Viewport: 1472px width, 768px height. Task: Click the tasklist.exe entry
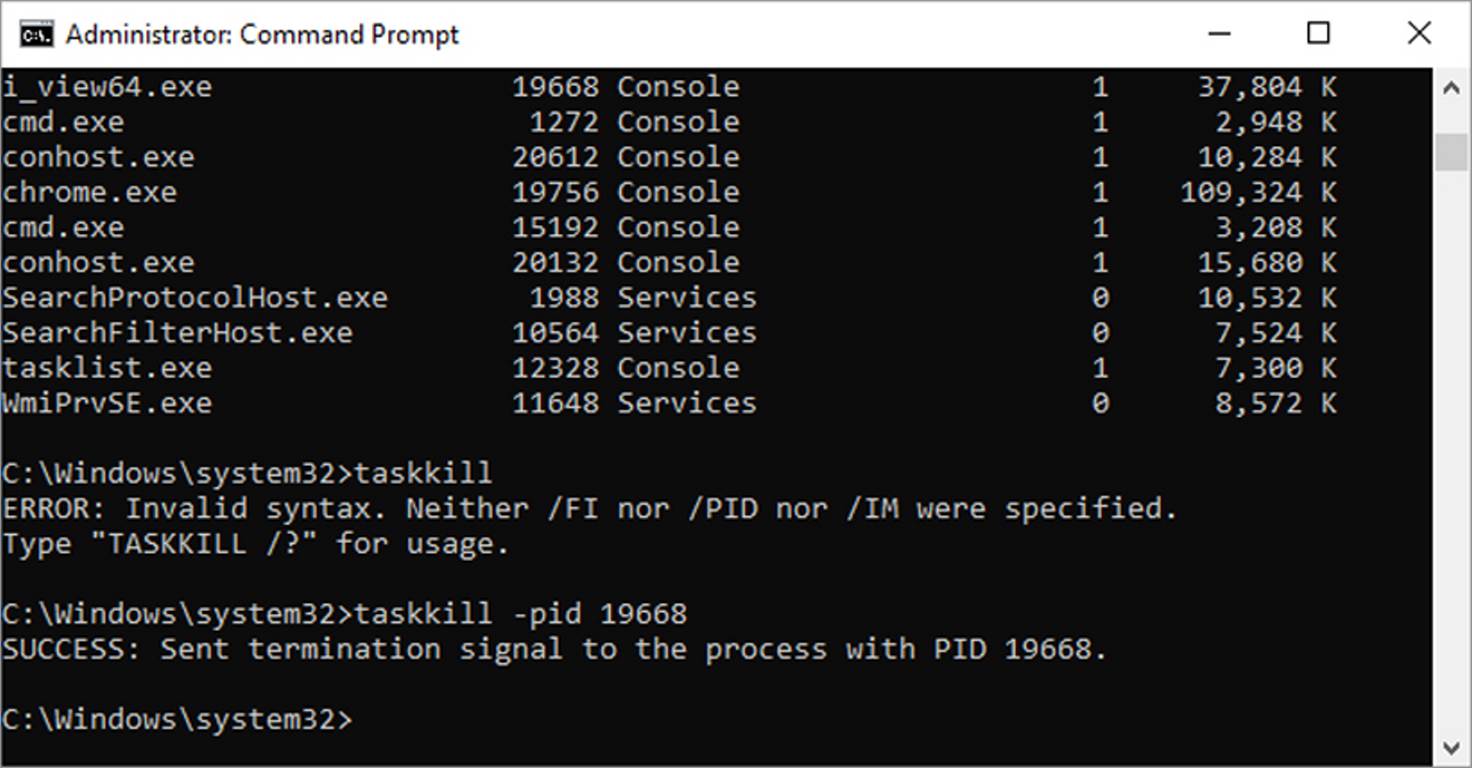click(104, 367)
